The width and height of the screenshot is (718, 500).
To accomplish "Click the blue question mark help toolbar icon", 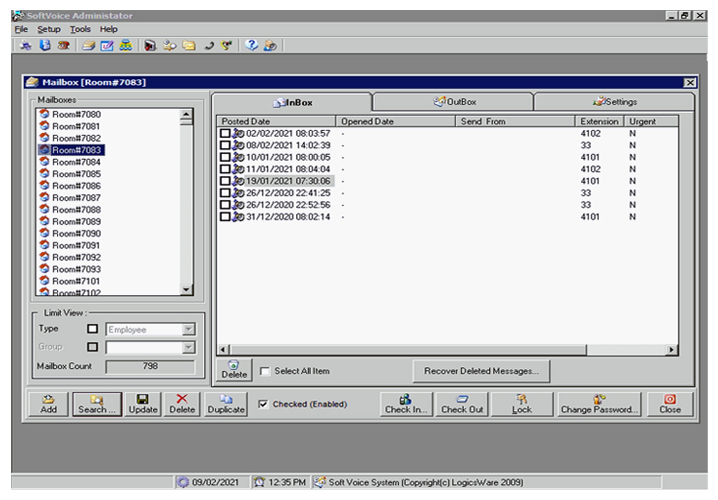I will click(251, 46).
